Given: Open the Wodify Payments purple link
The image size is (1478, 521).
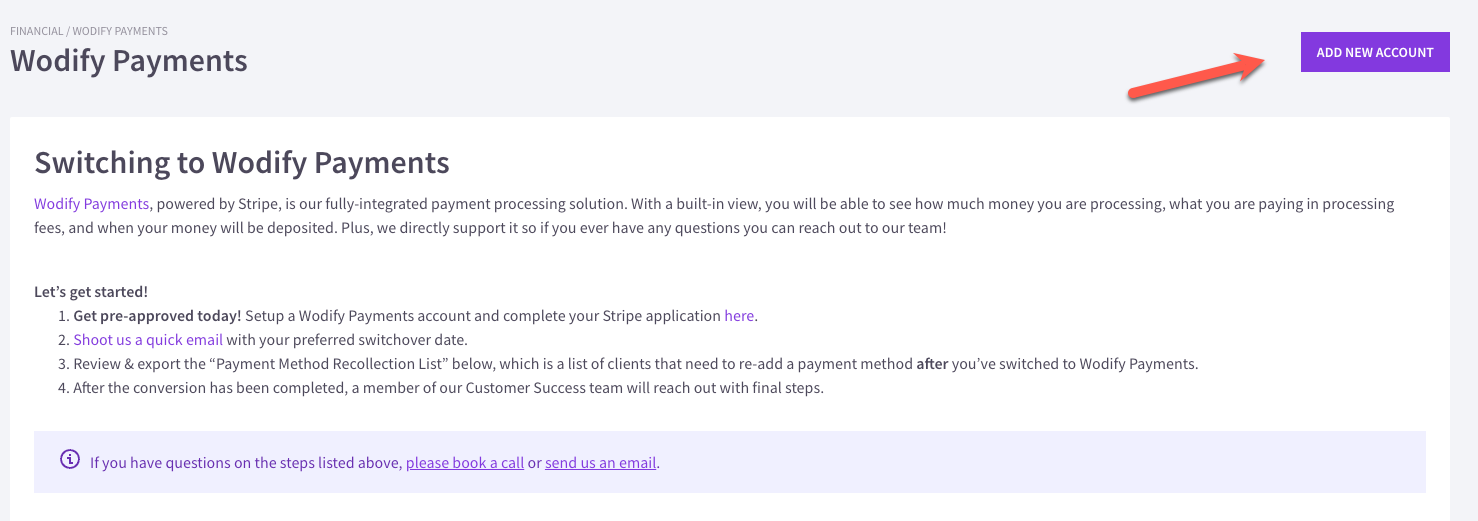Looking at the screenshot, I should coord(92,204).
